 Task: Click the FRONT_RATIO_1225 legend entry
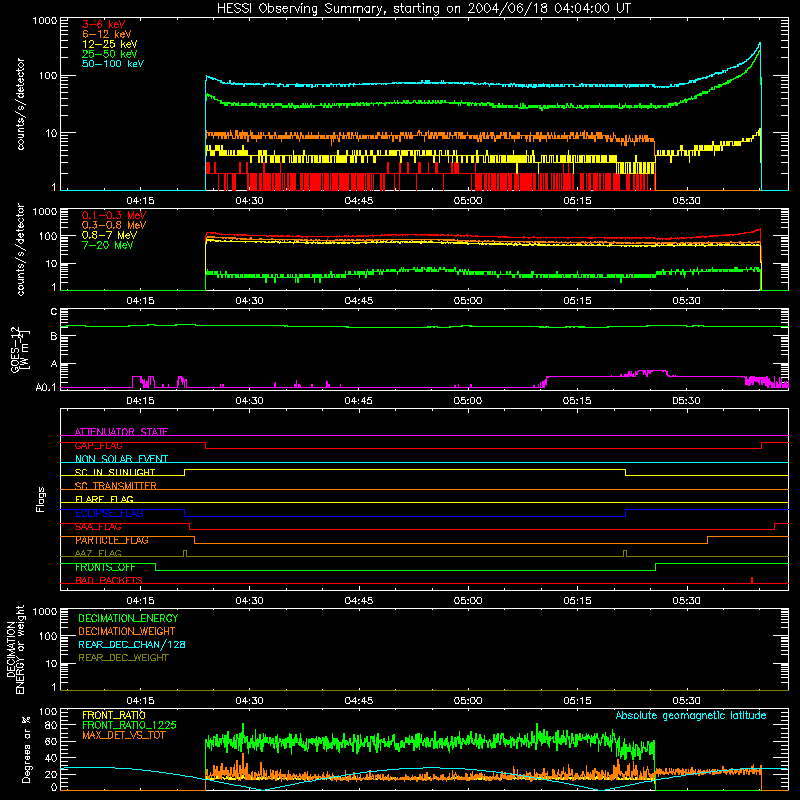coord(130,725)
